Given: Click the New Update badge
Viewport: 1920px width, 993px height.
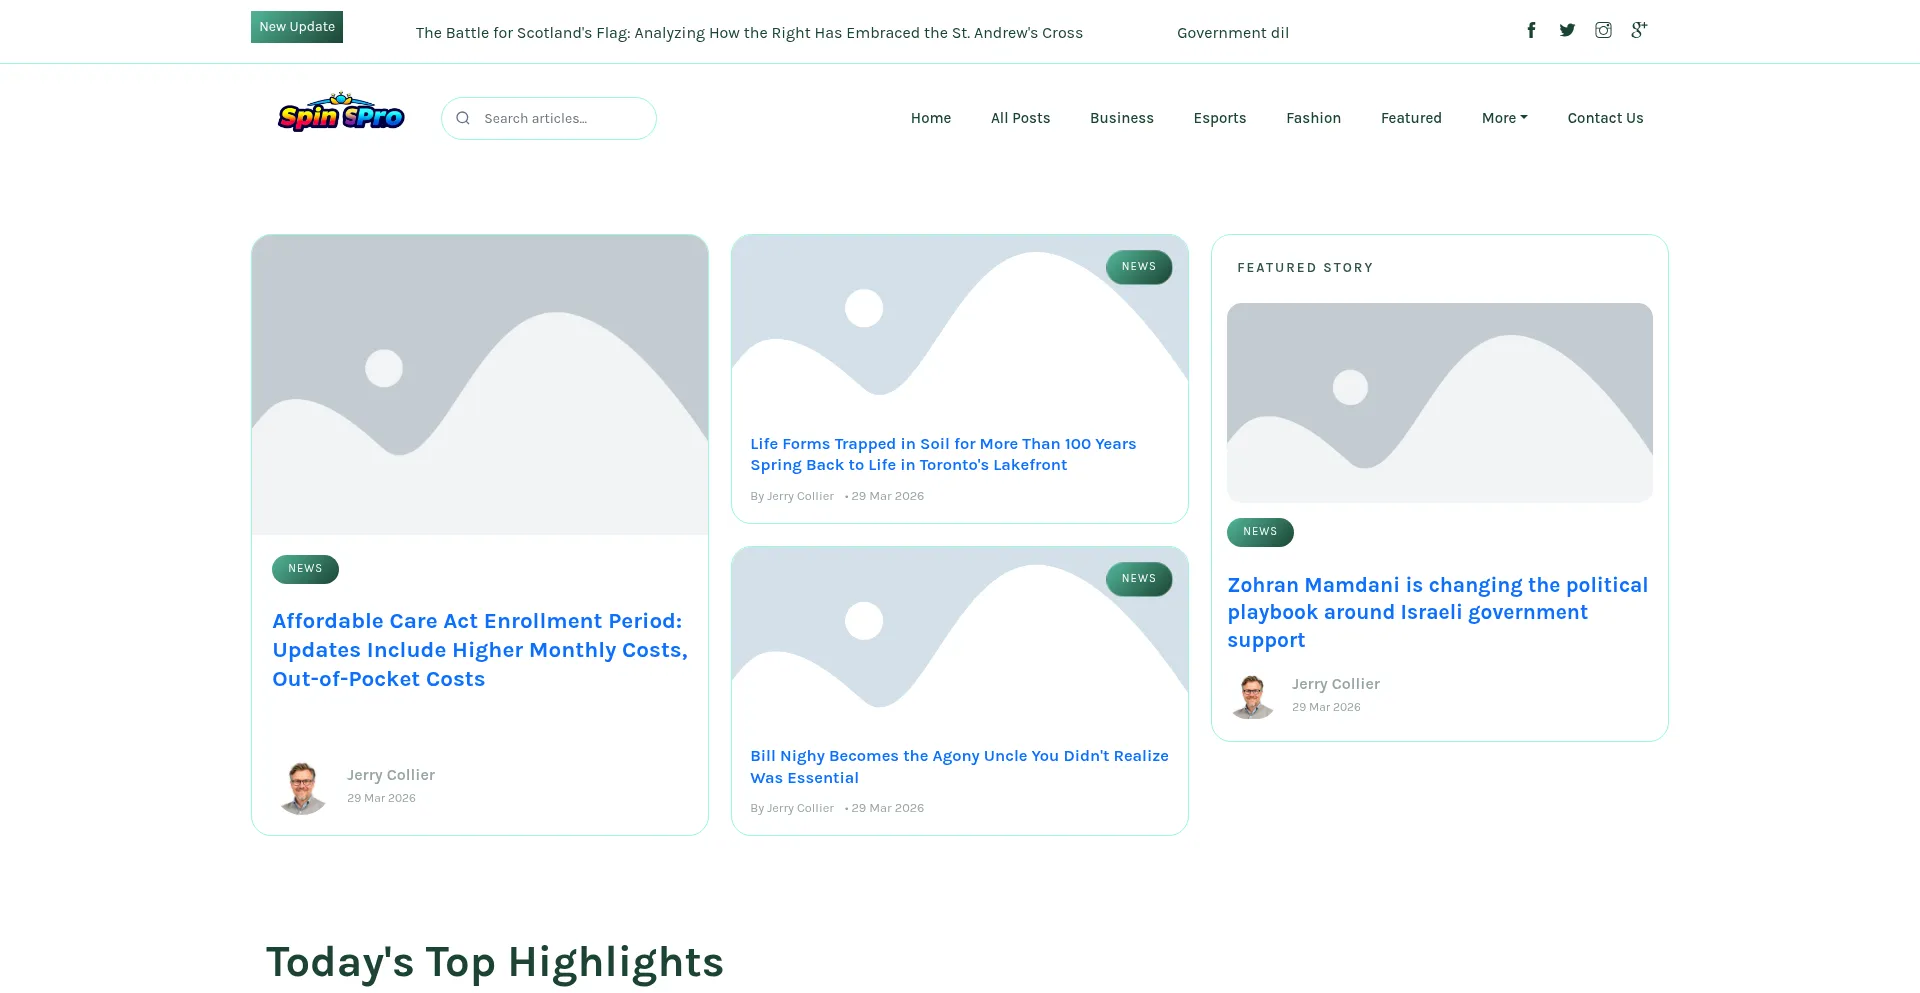Looking at the screenshot, I should pos(297,27).
